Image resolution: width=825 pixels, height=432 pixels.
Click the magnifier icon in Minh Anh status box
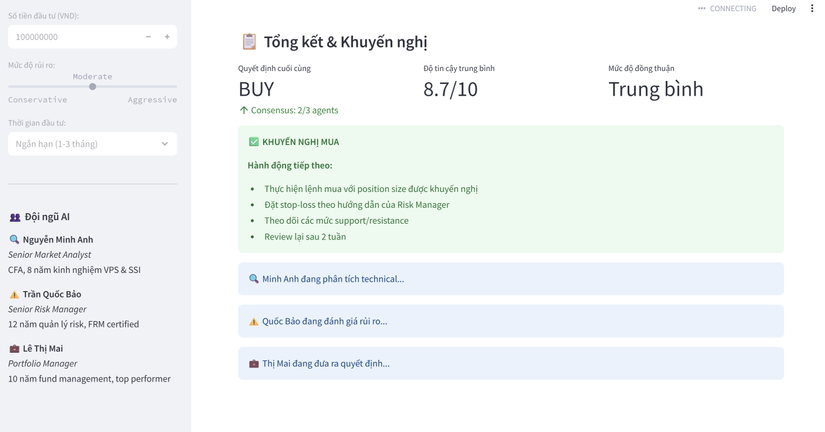(254, 279)
